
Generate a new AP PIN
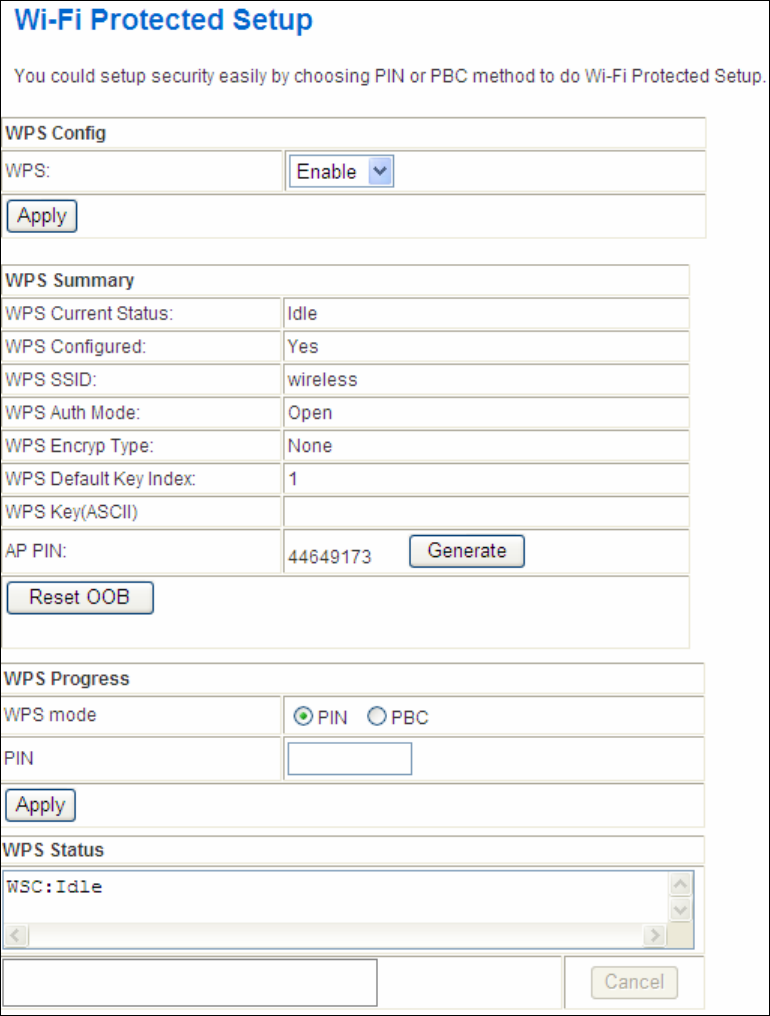pos(467,551)
